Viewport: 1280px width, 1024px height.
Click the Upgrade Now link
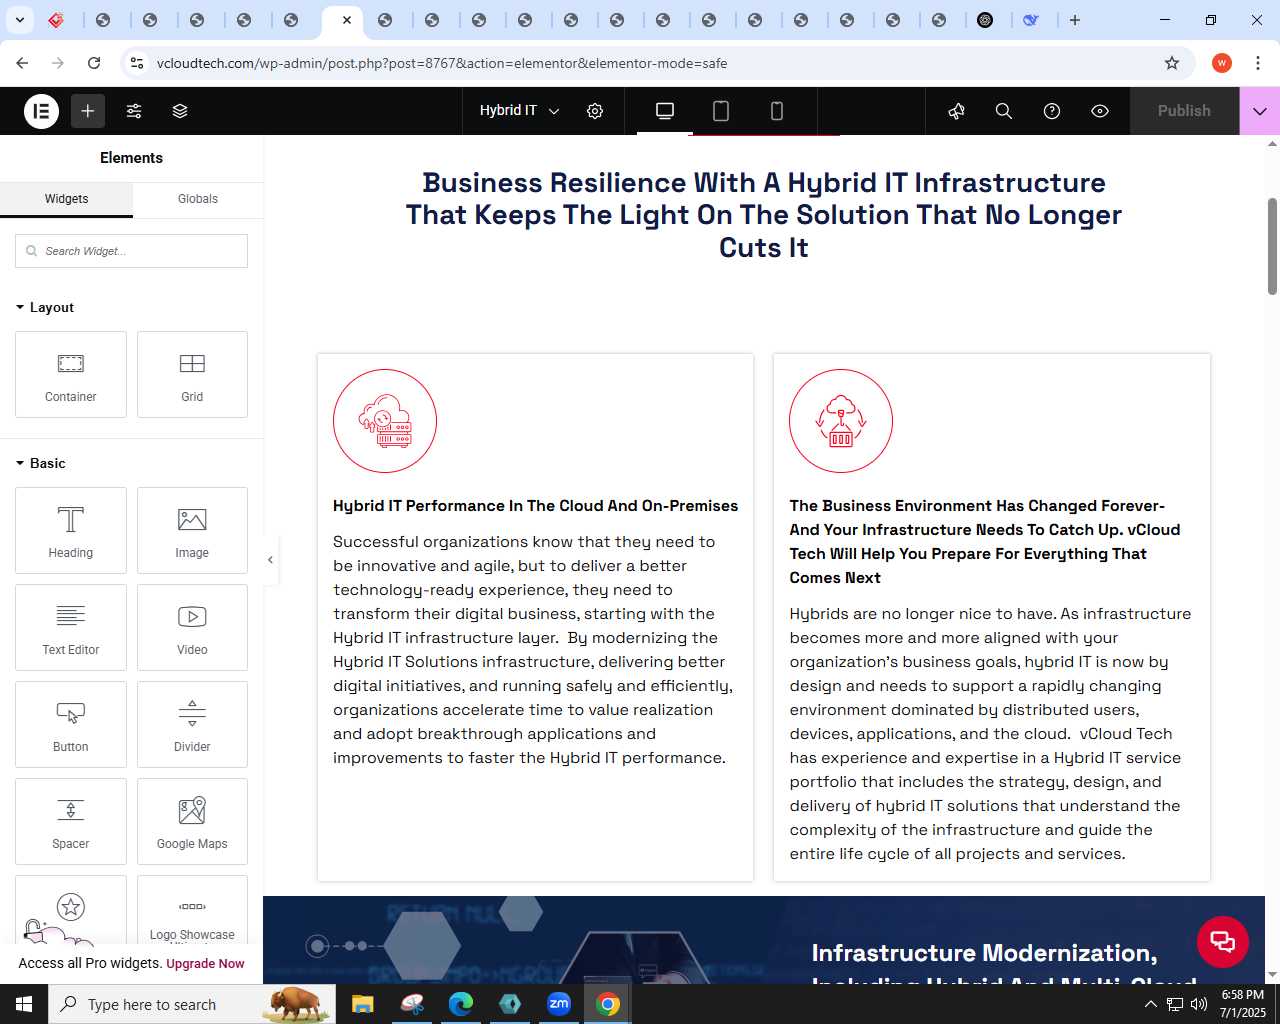pyautogui.click(x=205, y=964)
